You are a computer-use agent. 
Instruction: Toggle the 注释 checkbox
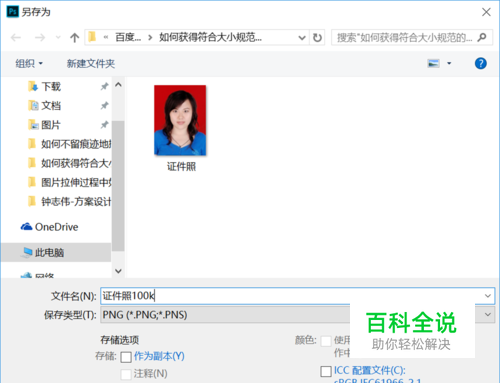126,374
